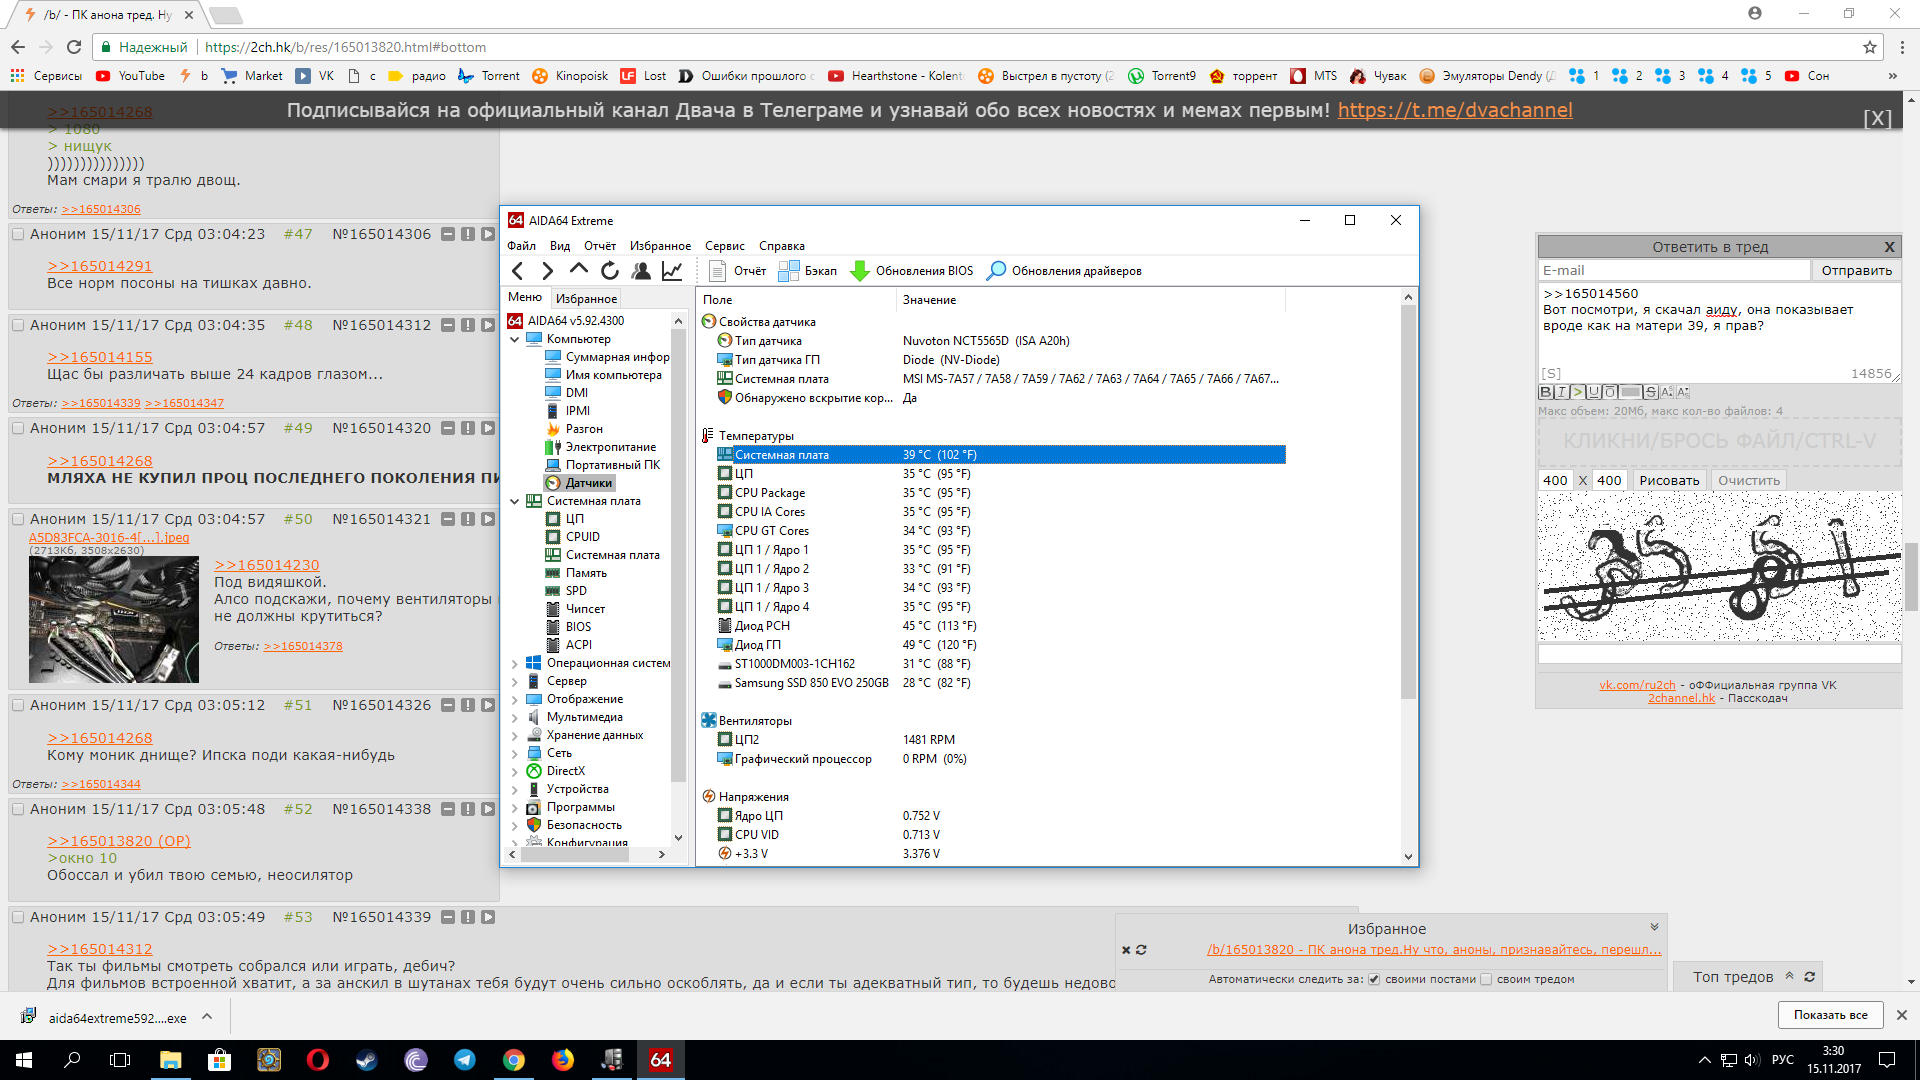
Task: Click the AIDA64 Refresh icon
Action: [610, 271]
